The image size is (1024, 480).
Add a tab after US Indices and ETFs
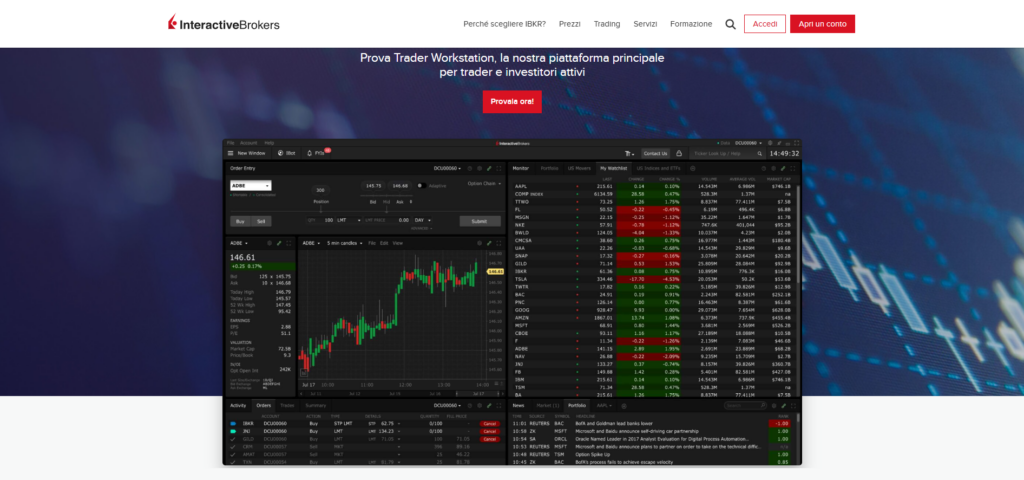693,168
